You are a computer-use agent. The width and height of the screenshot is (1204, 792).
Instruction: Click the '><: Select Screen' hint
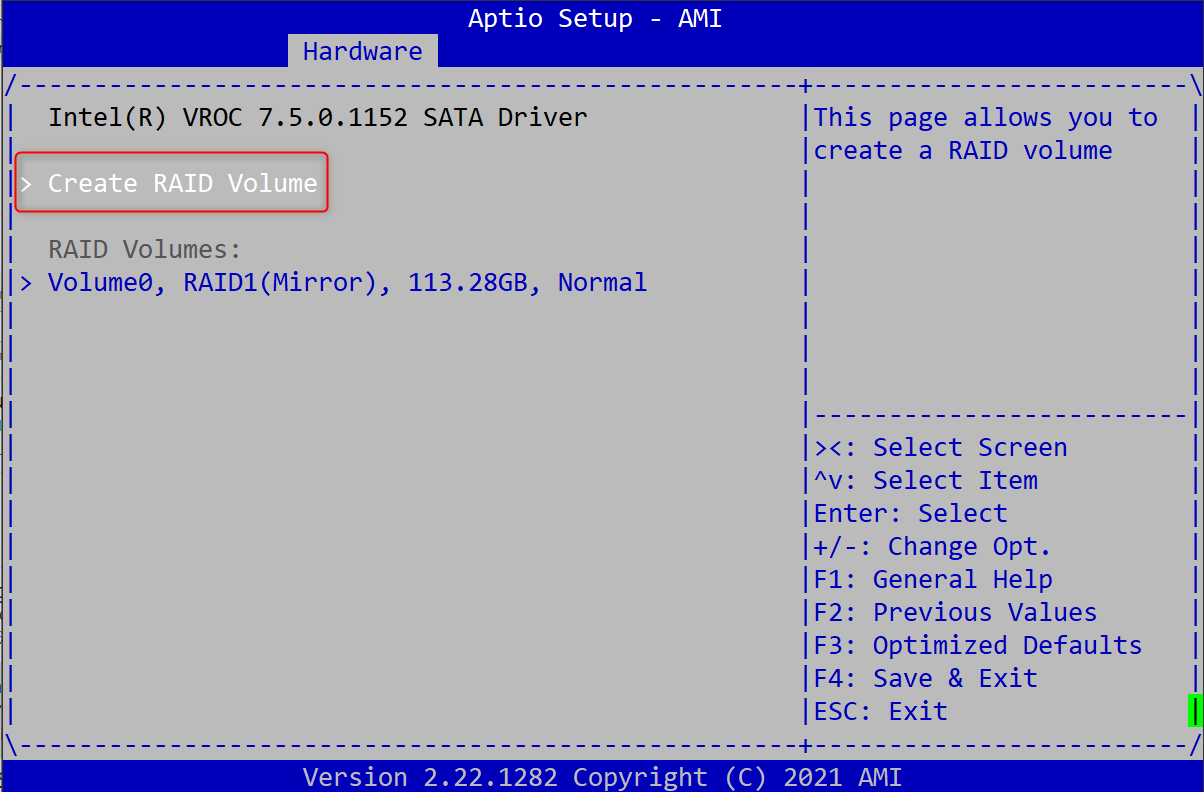(940, 447)
